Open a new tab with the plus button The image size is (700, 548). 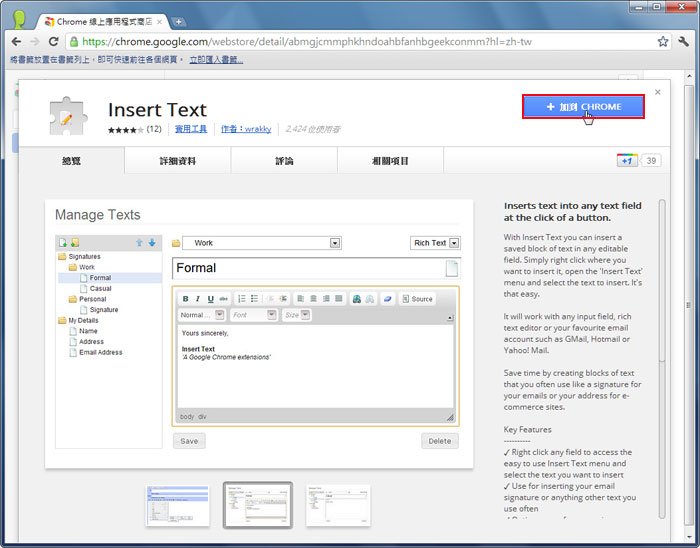pyautogui.click(x=178, y=21)
